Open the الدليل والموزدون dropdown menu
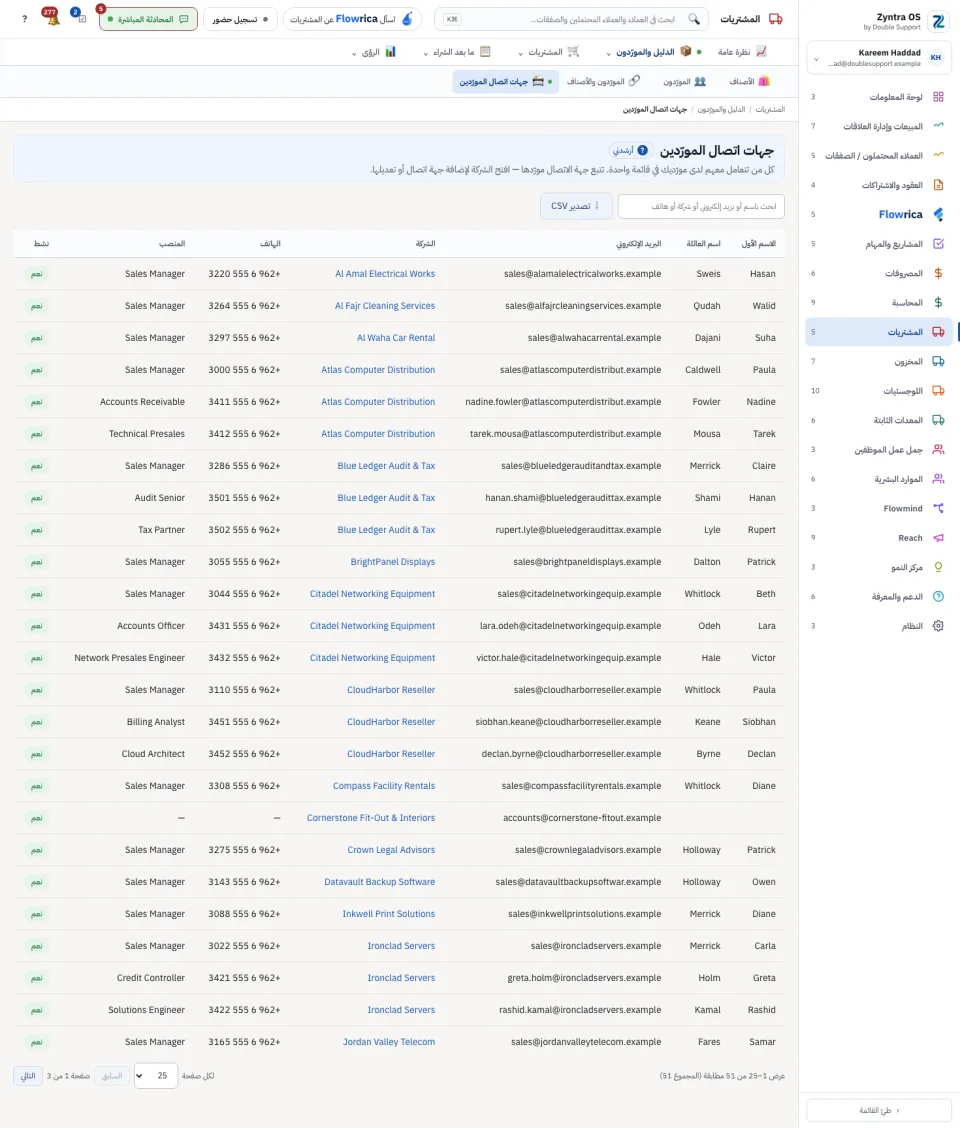The width and height of the screenshot is (960, 1128). point(651,52)
